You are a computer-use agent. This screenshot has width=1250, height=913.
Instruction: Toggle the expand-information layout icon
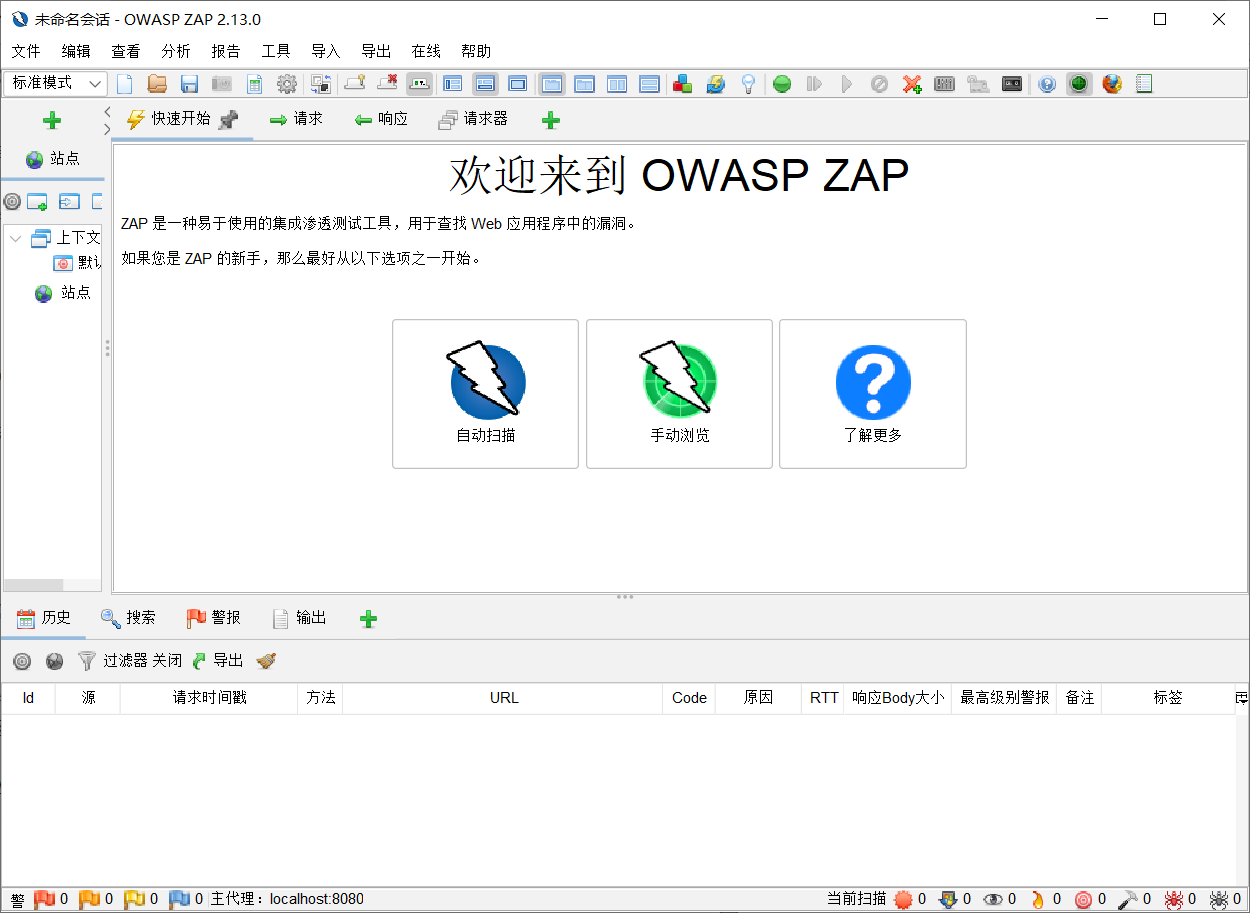[485, 84]
